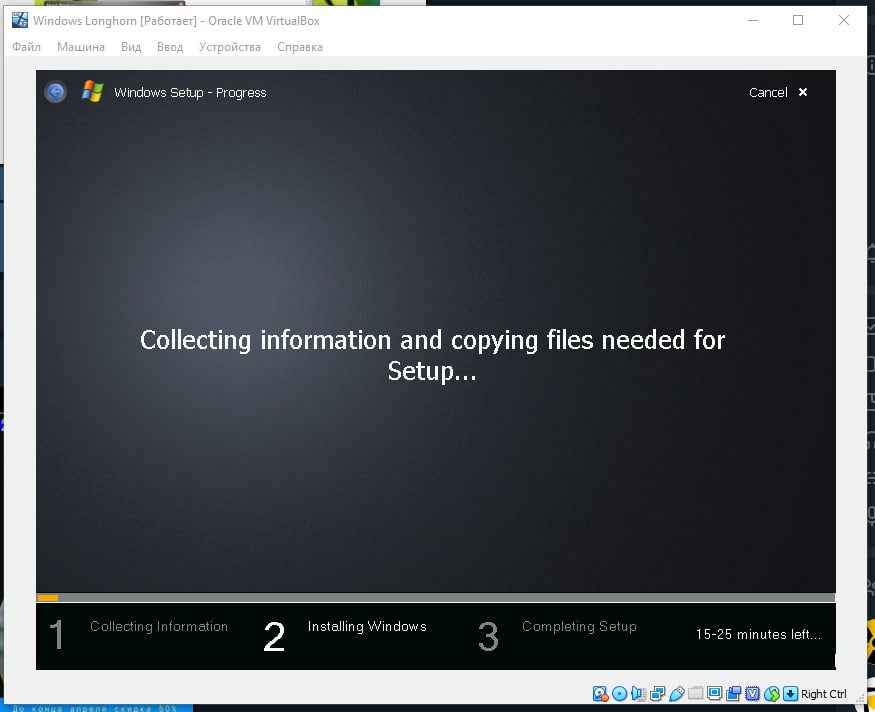Viewport: 875px width, 712px height.
Task: Click the virtualization CPU chip icon
Action: click(753, 694)
